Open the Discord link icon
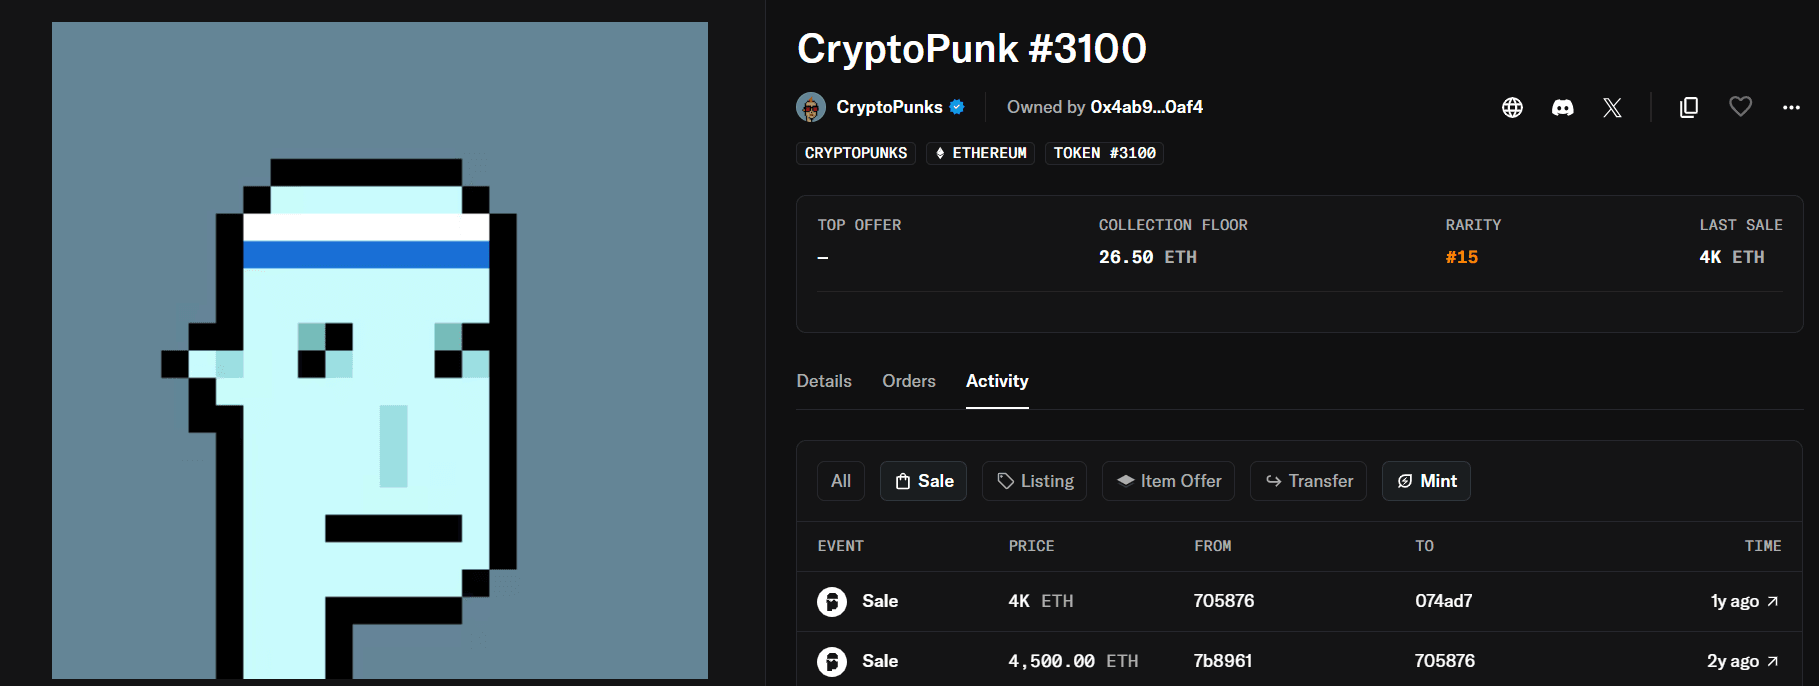This screenshot has height=686, width=1819. click(1563, 107)
